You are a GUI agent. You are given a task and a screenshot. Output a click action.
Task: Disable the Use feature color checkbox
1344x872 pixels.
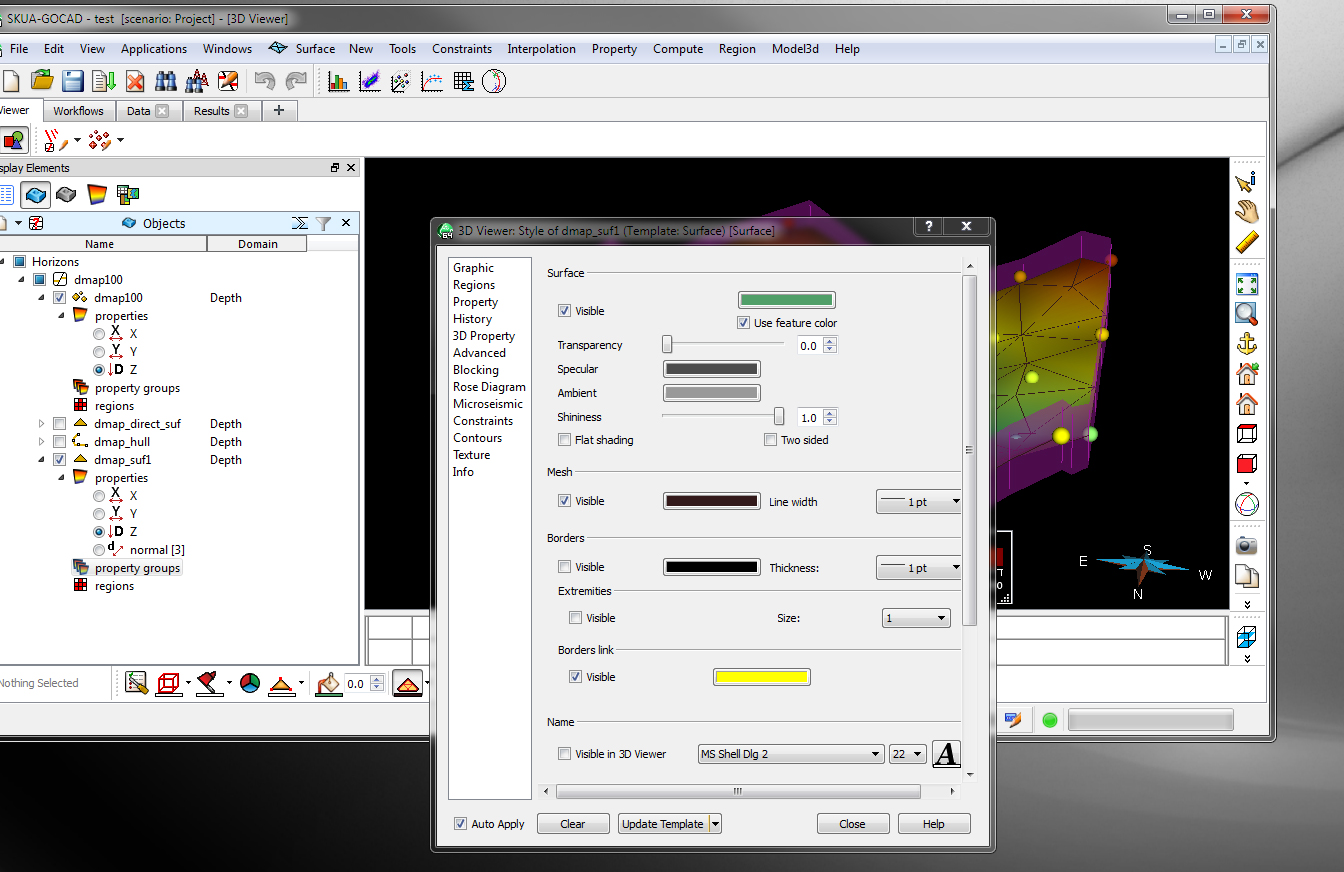[x=743, y=323]
